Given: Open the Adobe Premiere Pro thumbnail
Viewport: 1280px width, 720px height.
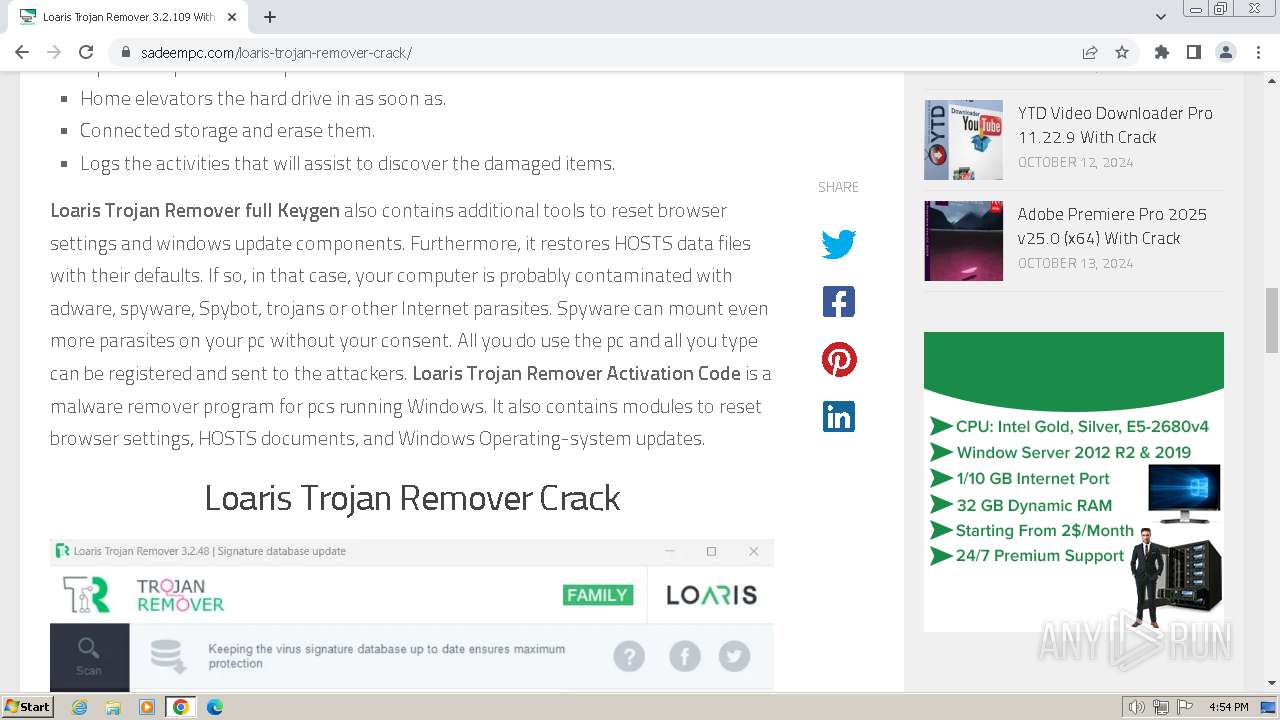Looking at the screenshot, I should 963,241.
